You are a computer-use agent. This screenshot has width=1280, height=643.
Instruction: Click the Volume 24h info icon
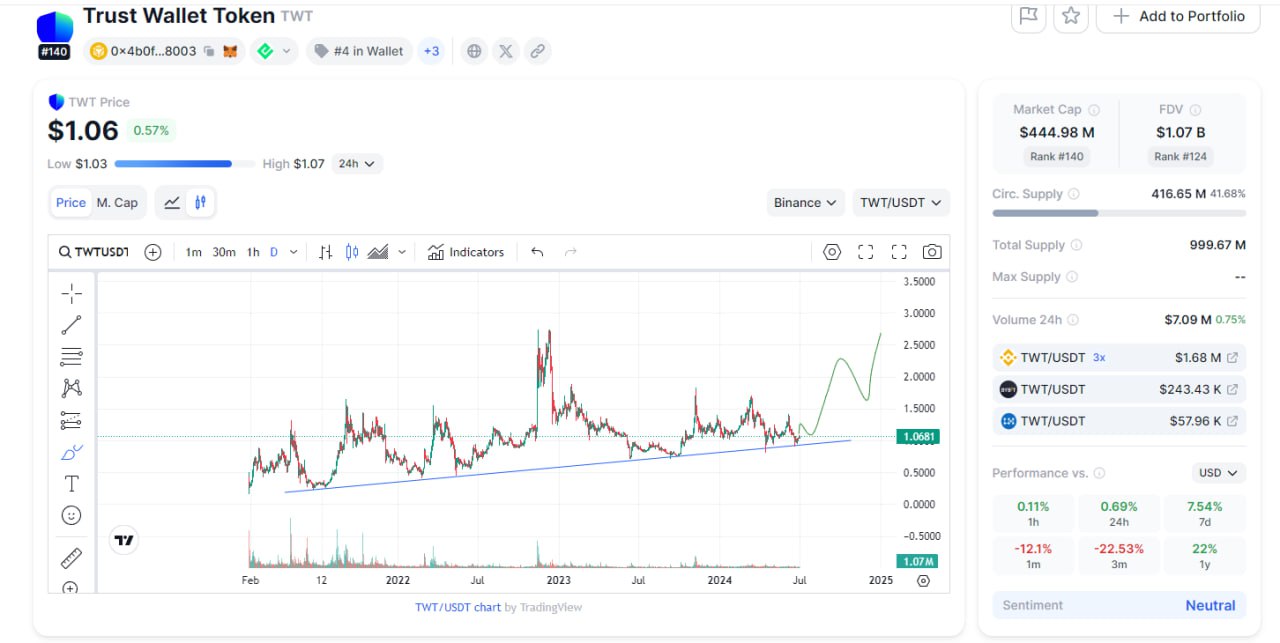[1072, 320]
